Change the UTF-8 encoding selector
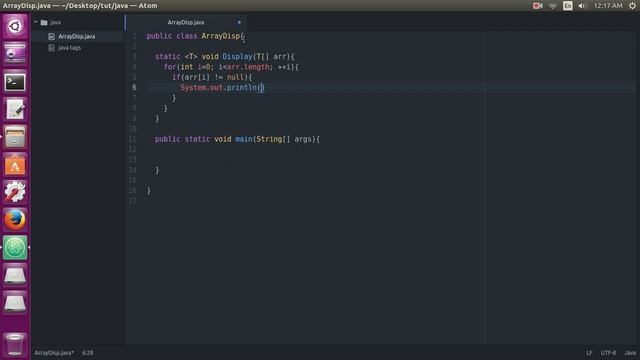Image resolution: width=640 pixels, height=360 pixels. point(608,353)
